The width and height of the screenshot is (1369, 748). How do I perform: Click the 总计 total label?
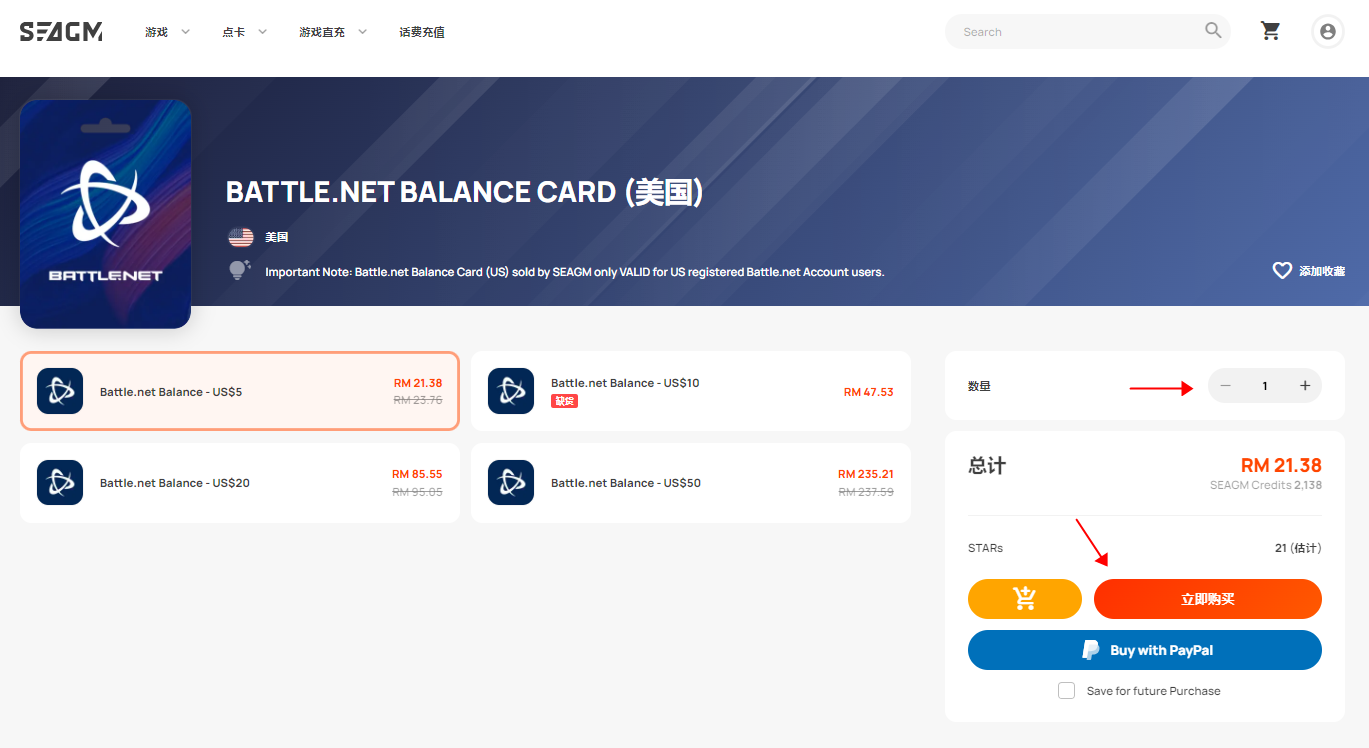coord(987,465)
